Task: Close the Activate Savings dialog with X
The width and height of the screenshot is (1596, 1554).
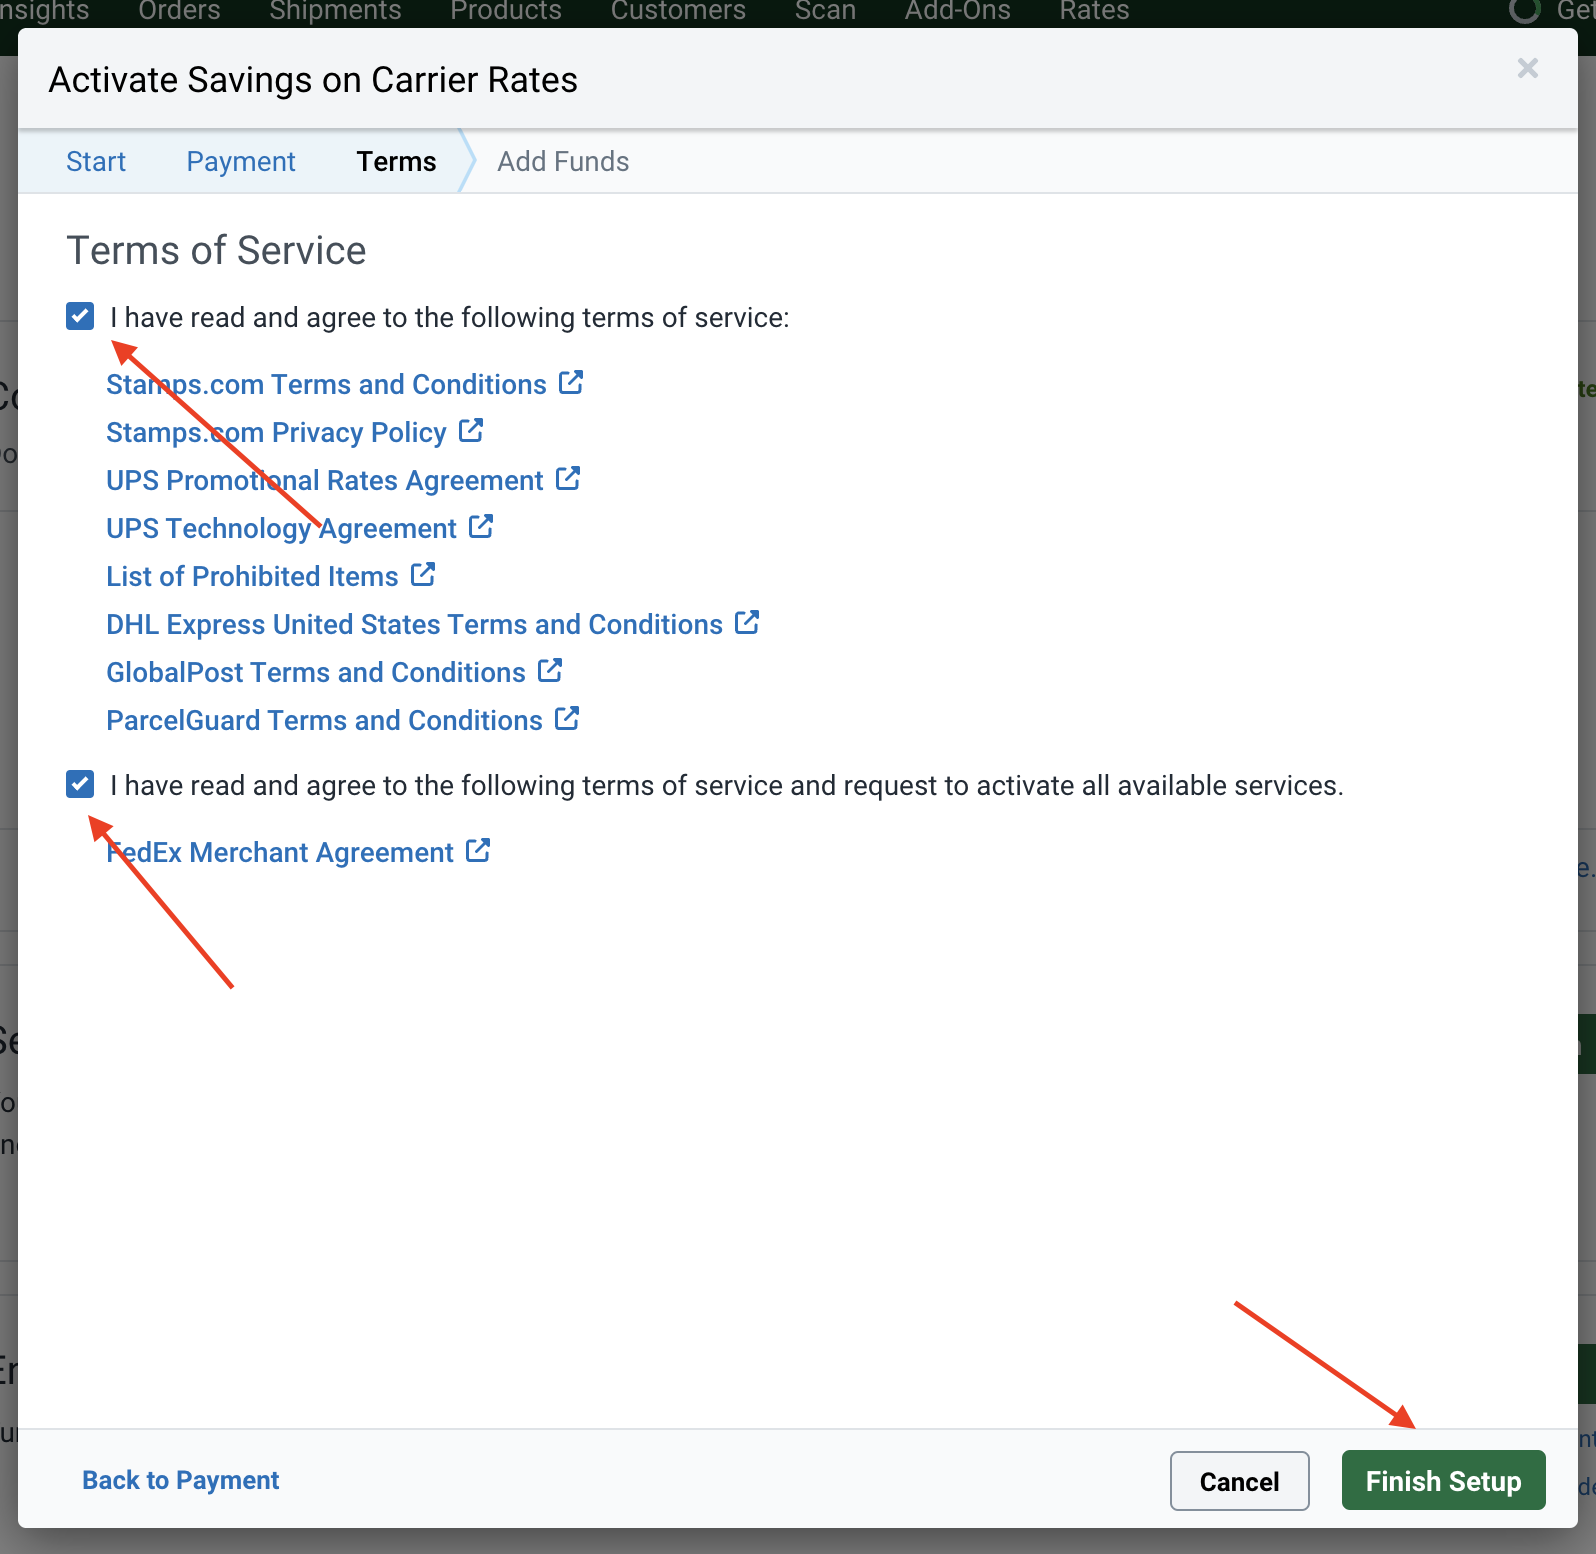Action: pyautogui.click(x=1527, y=68)
